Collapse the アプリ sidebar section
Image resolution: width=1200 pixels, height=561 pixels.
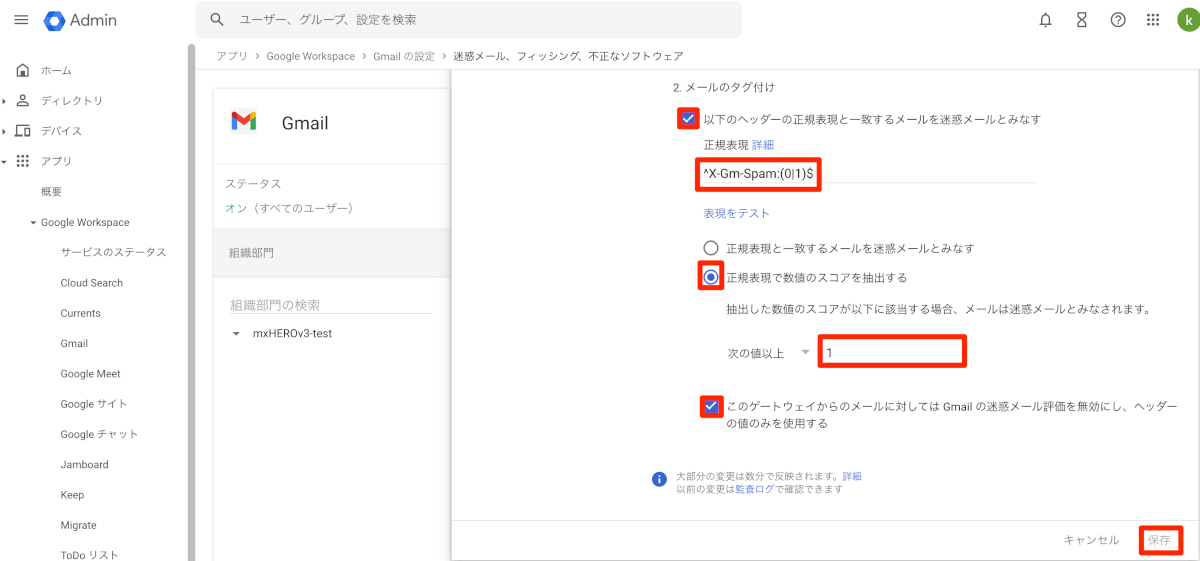tap(4, 161)
